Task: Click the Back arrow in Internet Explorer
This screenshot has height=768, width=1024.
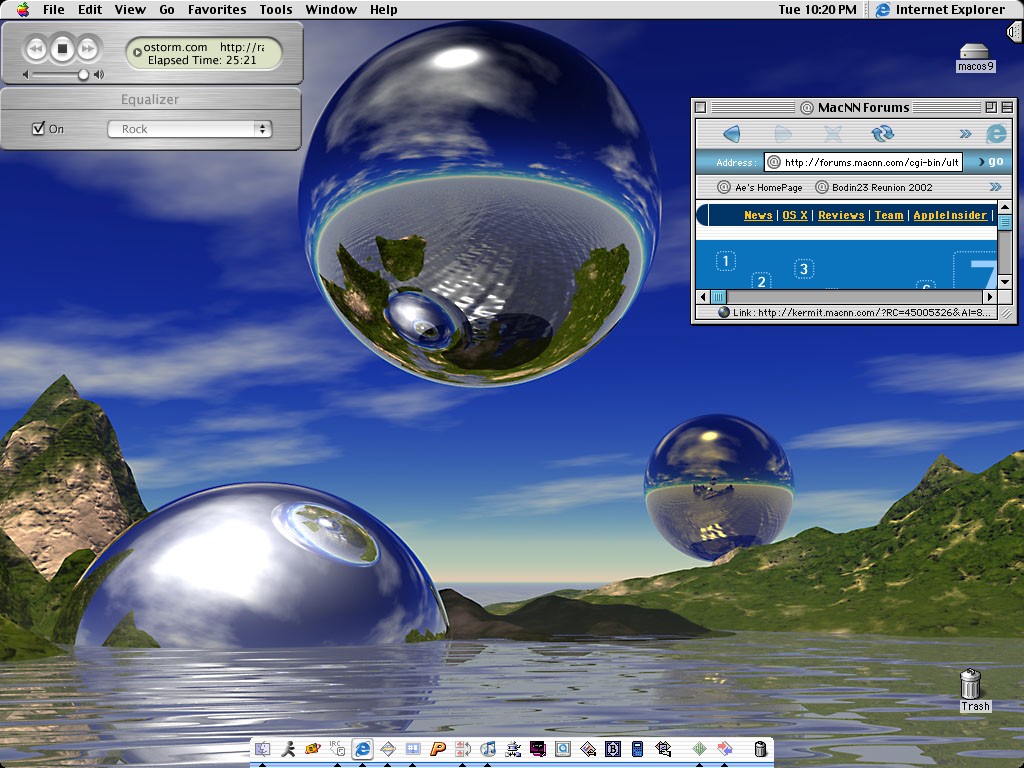Action: tap(731, 134)
